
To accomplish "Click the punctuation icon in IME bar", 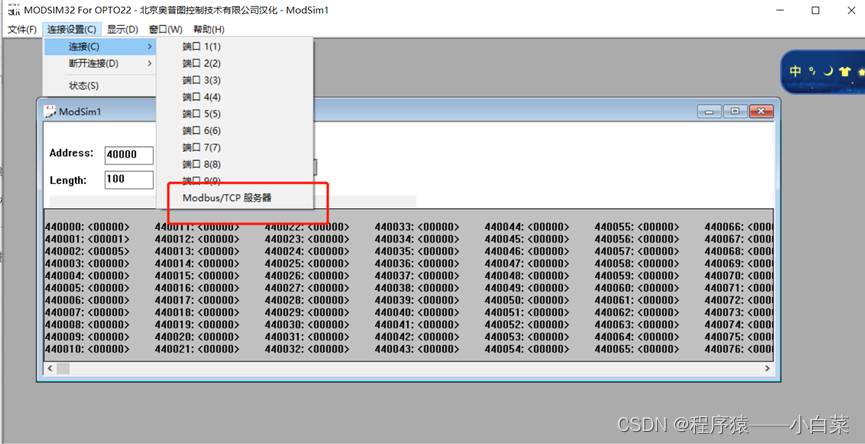I will coord(812,70).
